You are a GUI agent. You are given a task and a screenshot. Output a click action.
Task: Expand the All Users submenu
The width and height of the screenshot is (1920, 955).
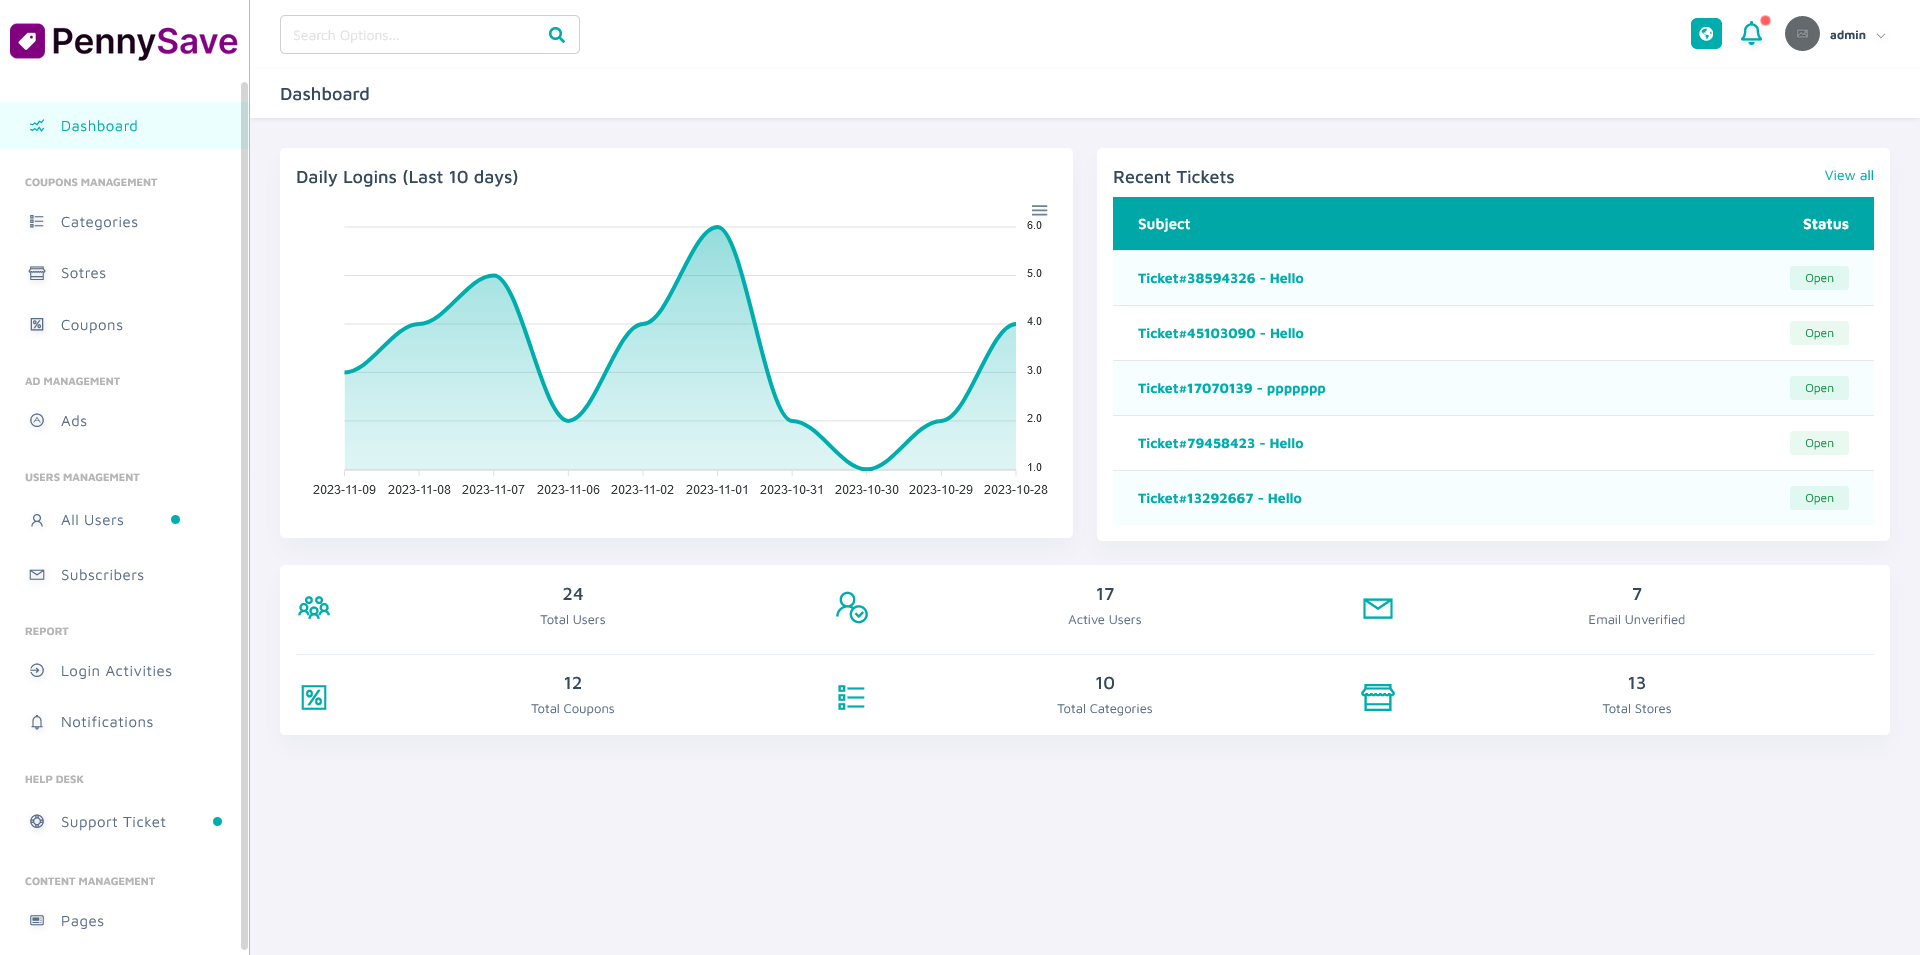click(x=93, y=520)
